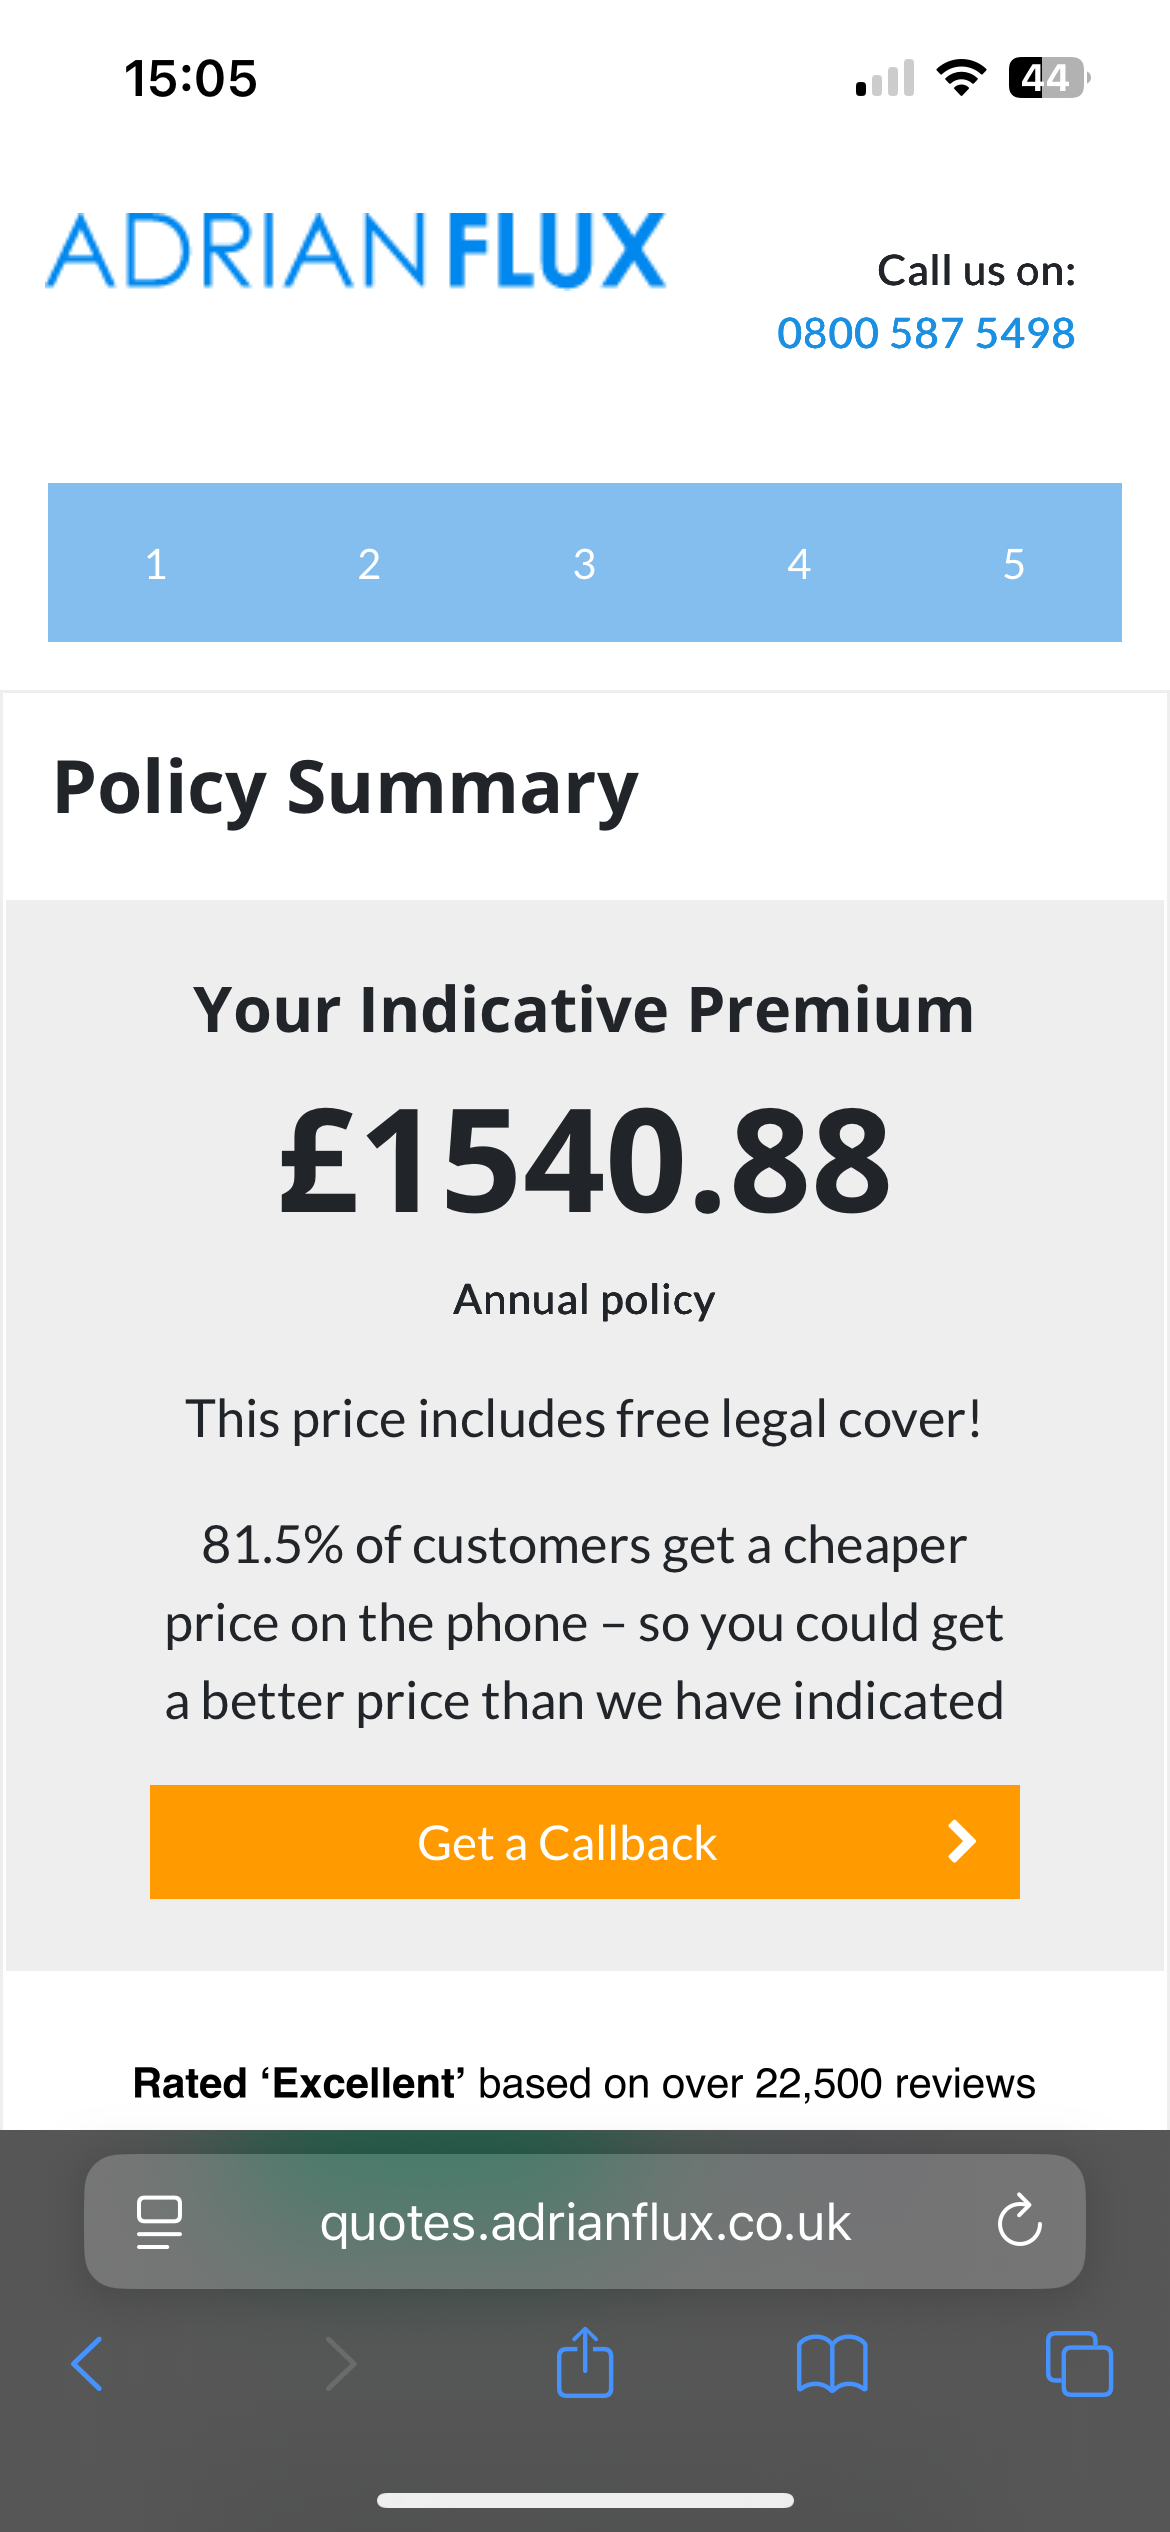Viewport: 1170px width, 2532px height.
Task: Jump to step 3 of the quote
Action: [x=585, y=563]
